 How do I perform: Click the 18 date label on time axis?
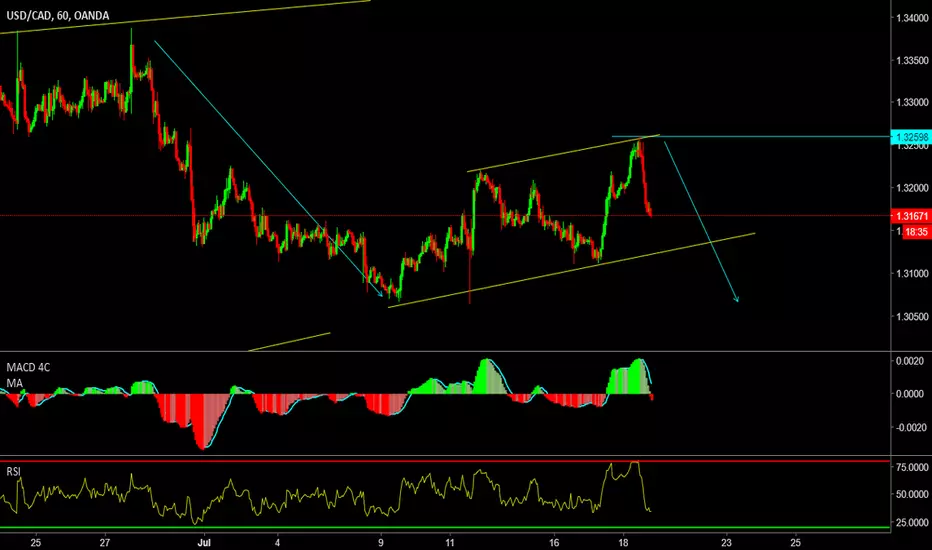623,542
